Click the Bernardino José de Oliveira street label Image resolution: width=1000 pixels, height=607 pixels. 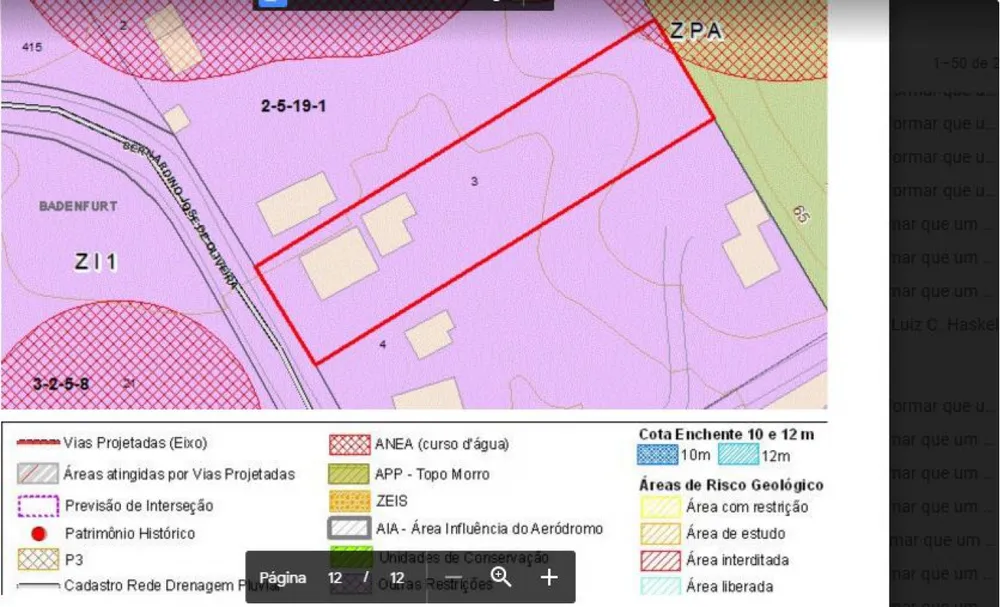pyautogui.click(x=180, y=216)
